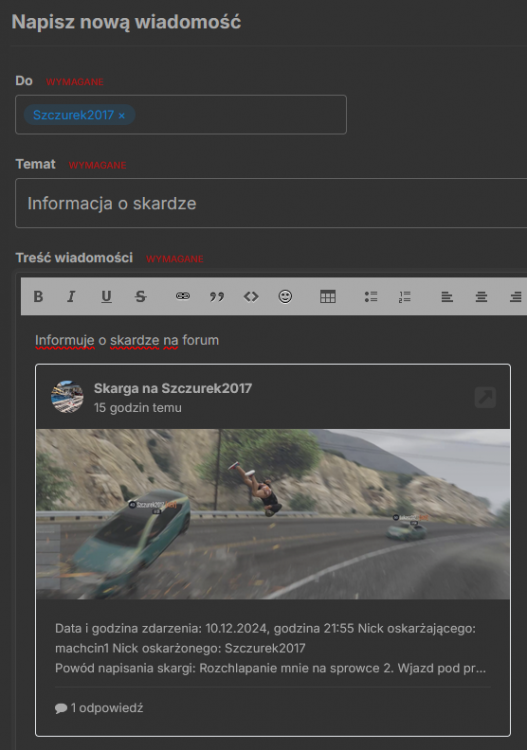The width and height of the screenshot is (527, 750).
Task: Open the emoji picker
Action: (285, 297)
